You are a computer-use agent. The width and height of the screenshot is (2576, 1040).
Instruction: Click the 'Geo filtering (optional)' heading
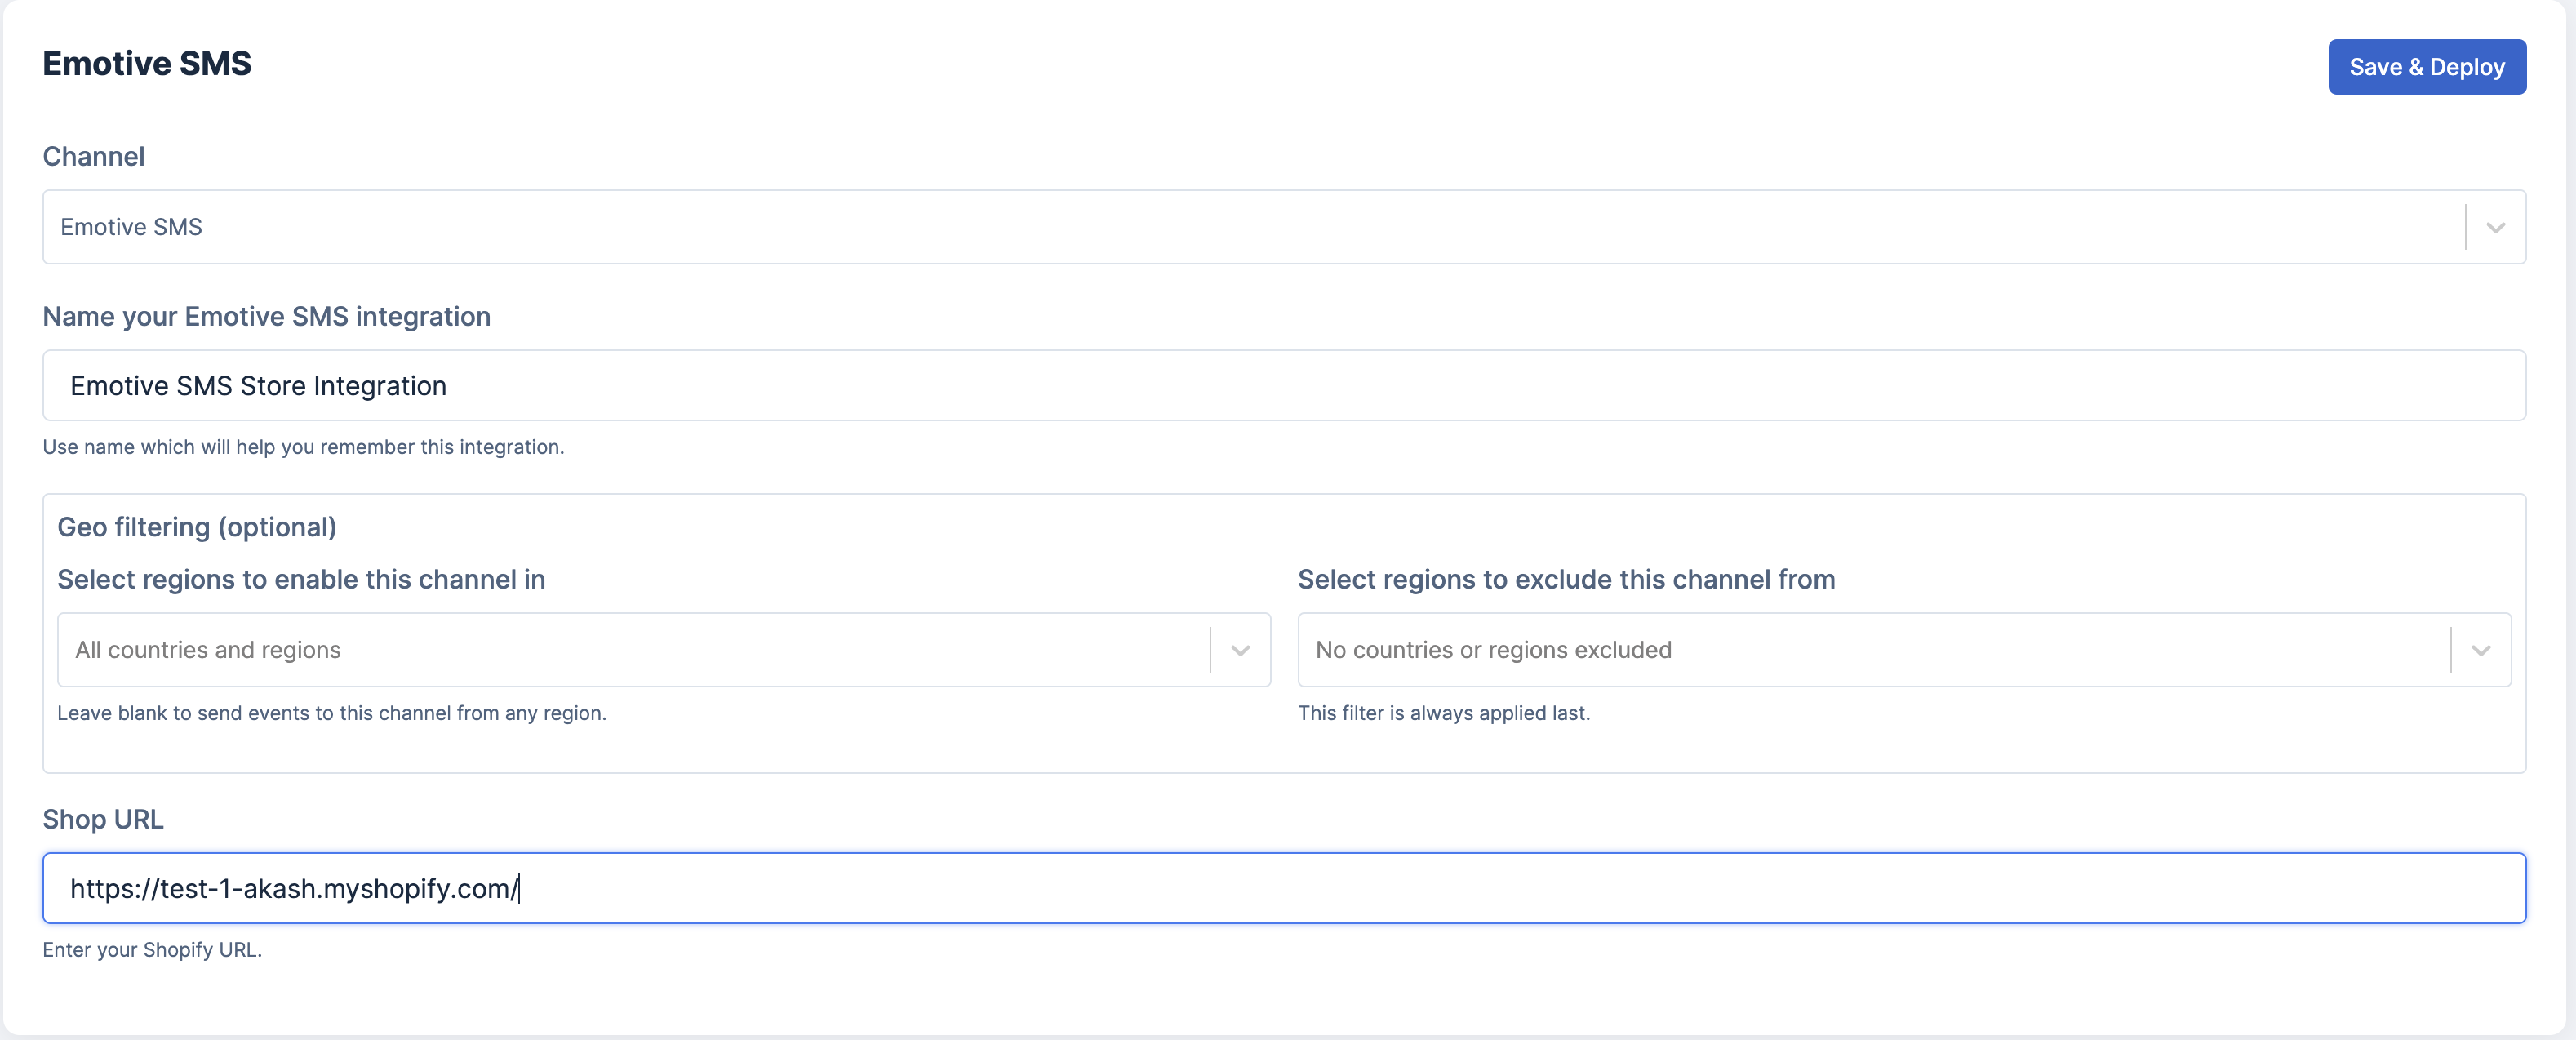click(197, 527)
